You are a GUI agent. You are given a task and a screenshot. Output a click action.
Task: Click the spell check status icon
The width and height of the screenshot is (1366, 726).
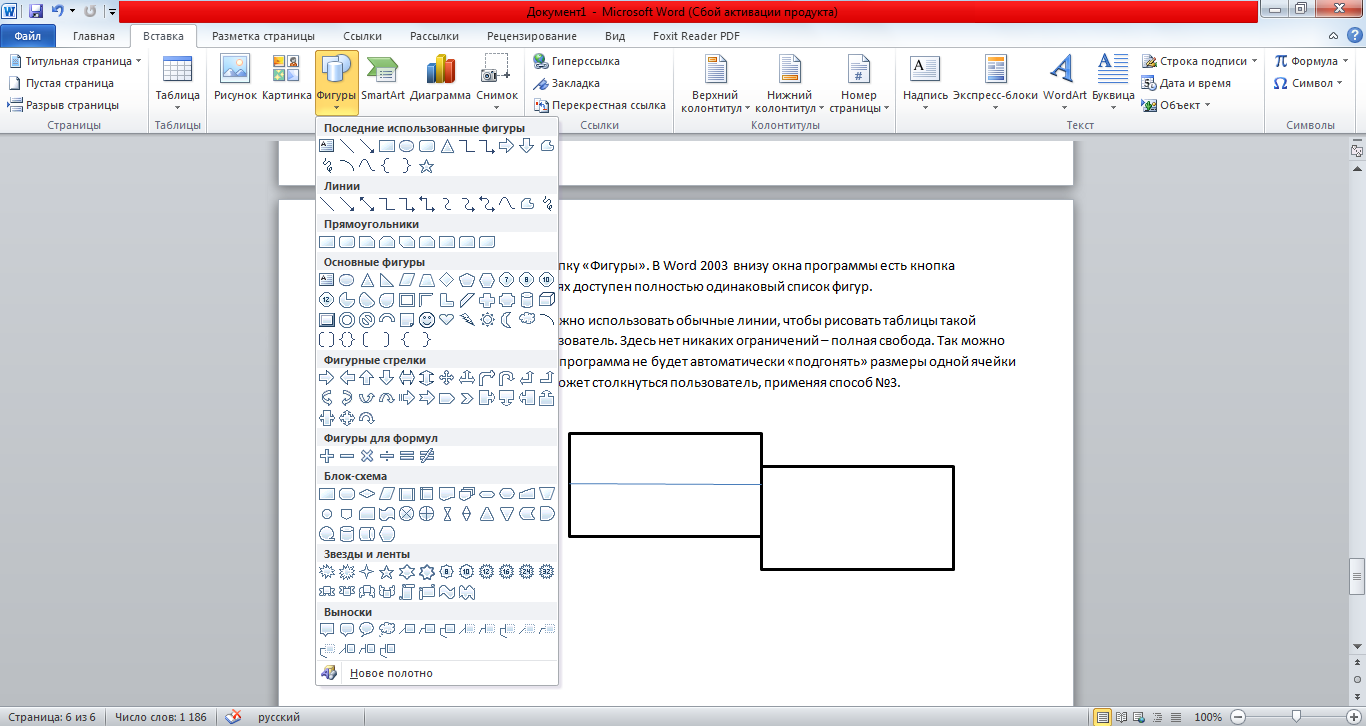pos(233,717)
